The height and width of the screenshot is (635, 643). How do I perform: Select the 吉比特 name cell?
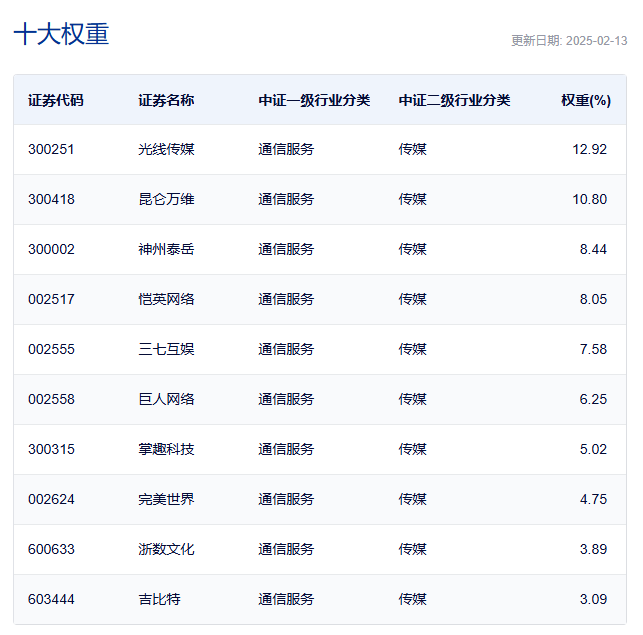(x=159, y=600)
